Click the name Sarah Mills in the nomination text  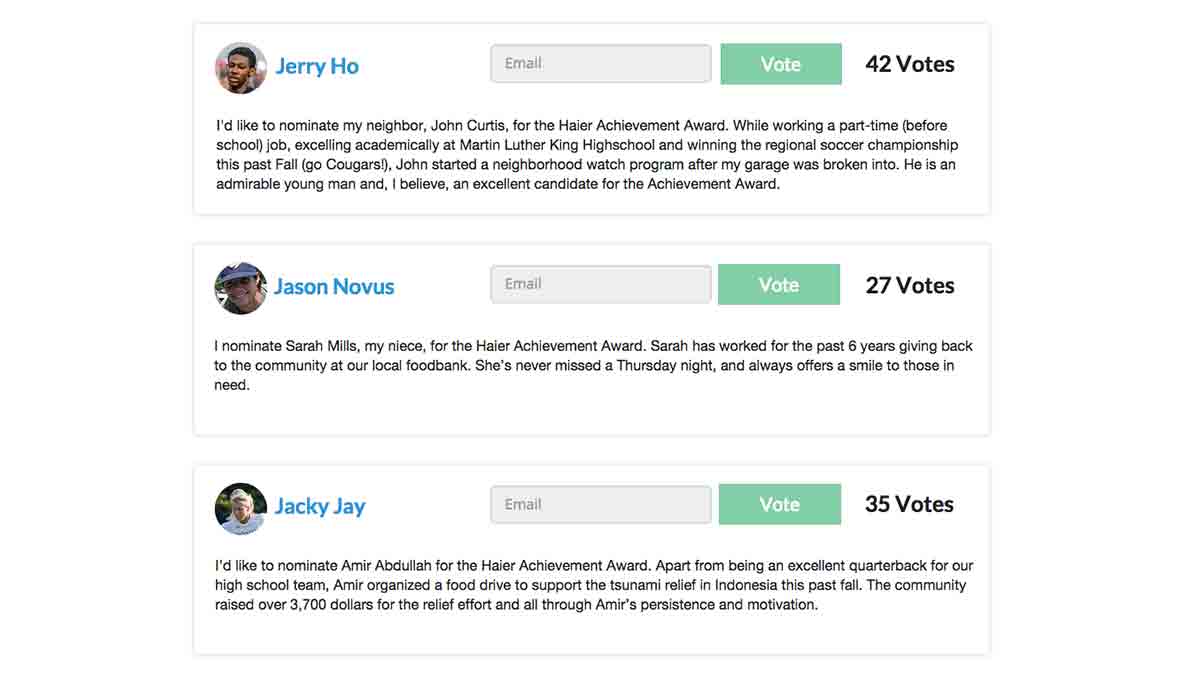(x=323, y=346)
